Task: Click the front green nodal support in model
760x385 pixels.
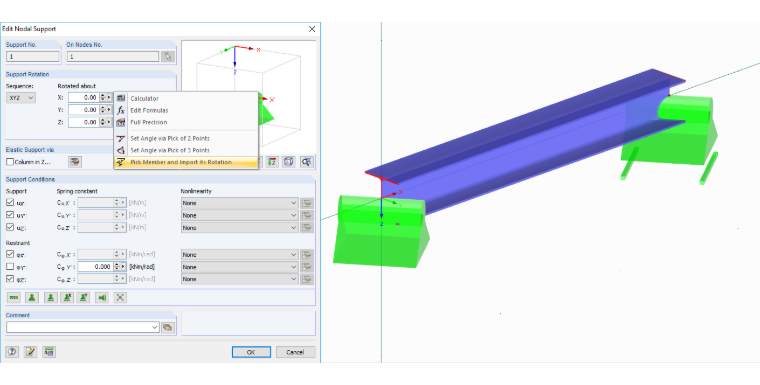Action: [x=381, y=231]
